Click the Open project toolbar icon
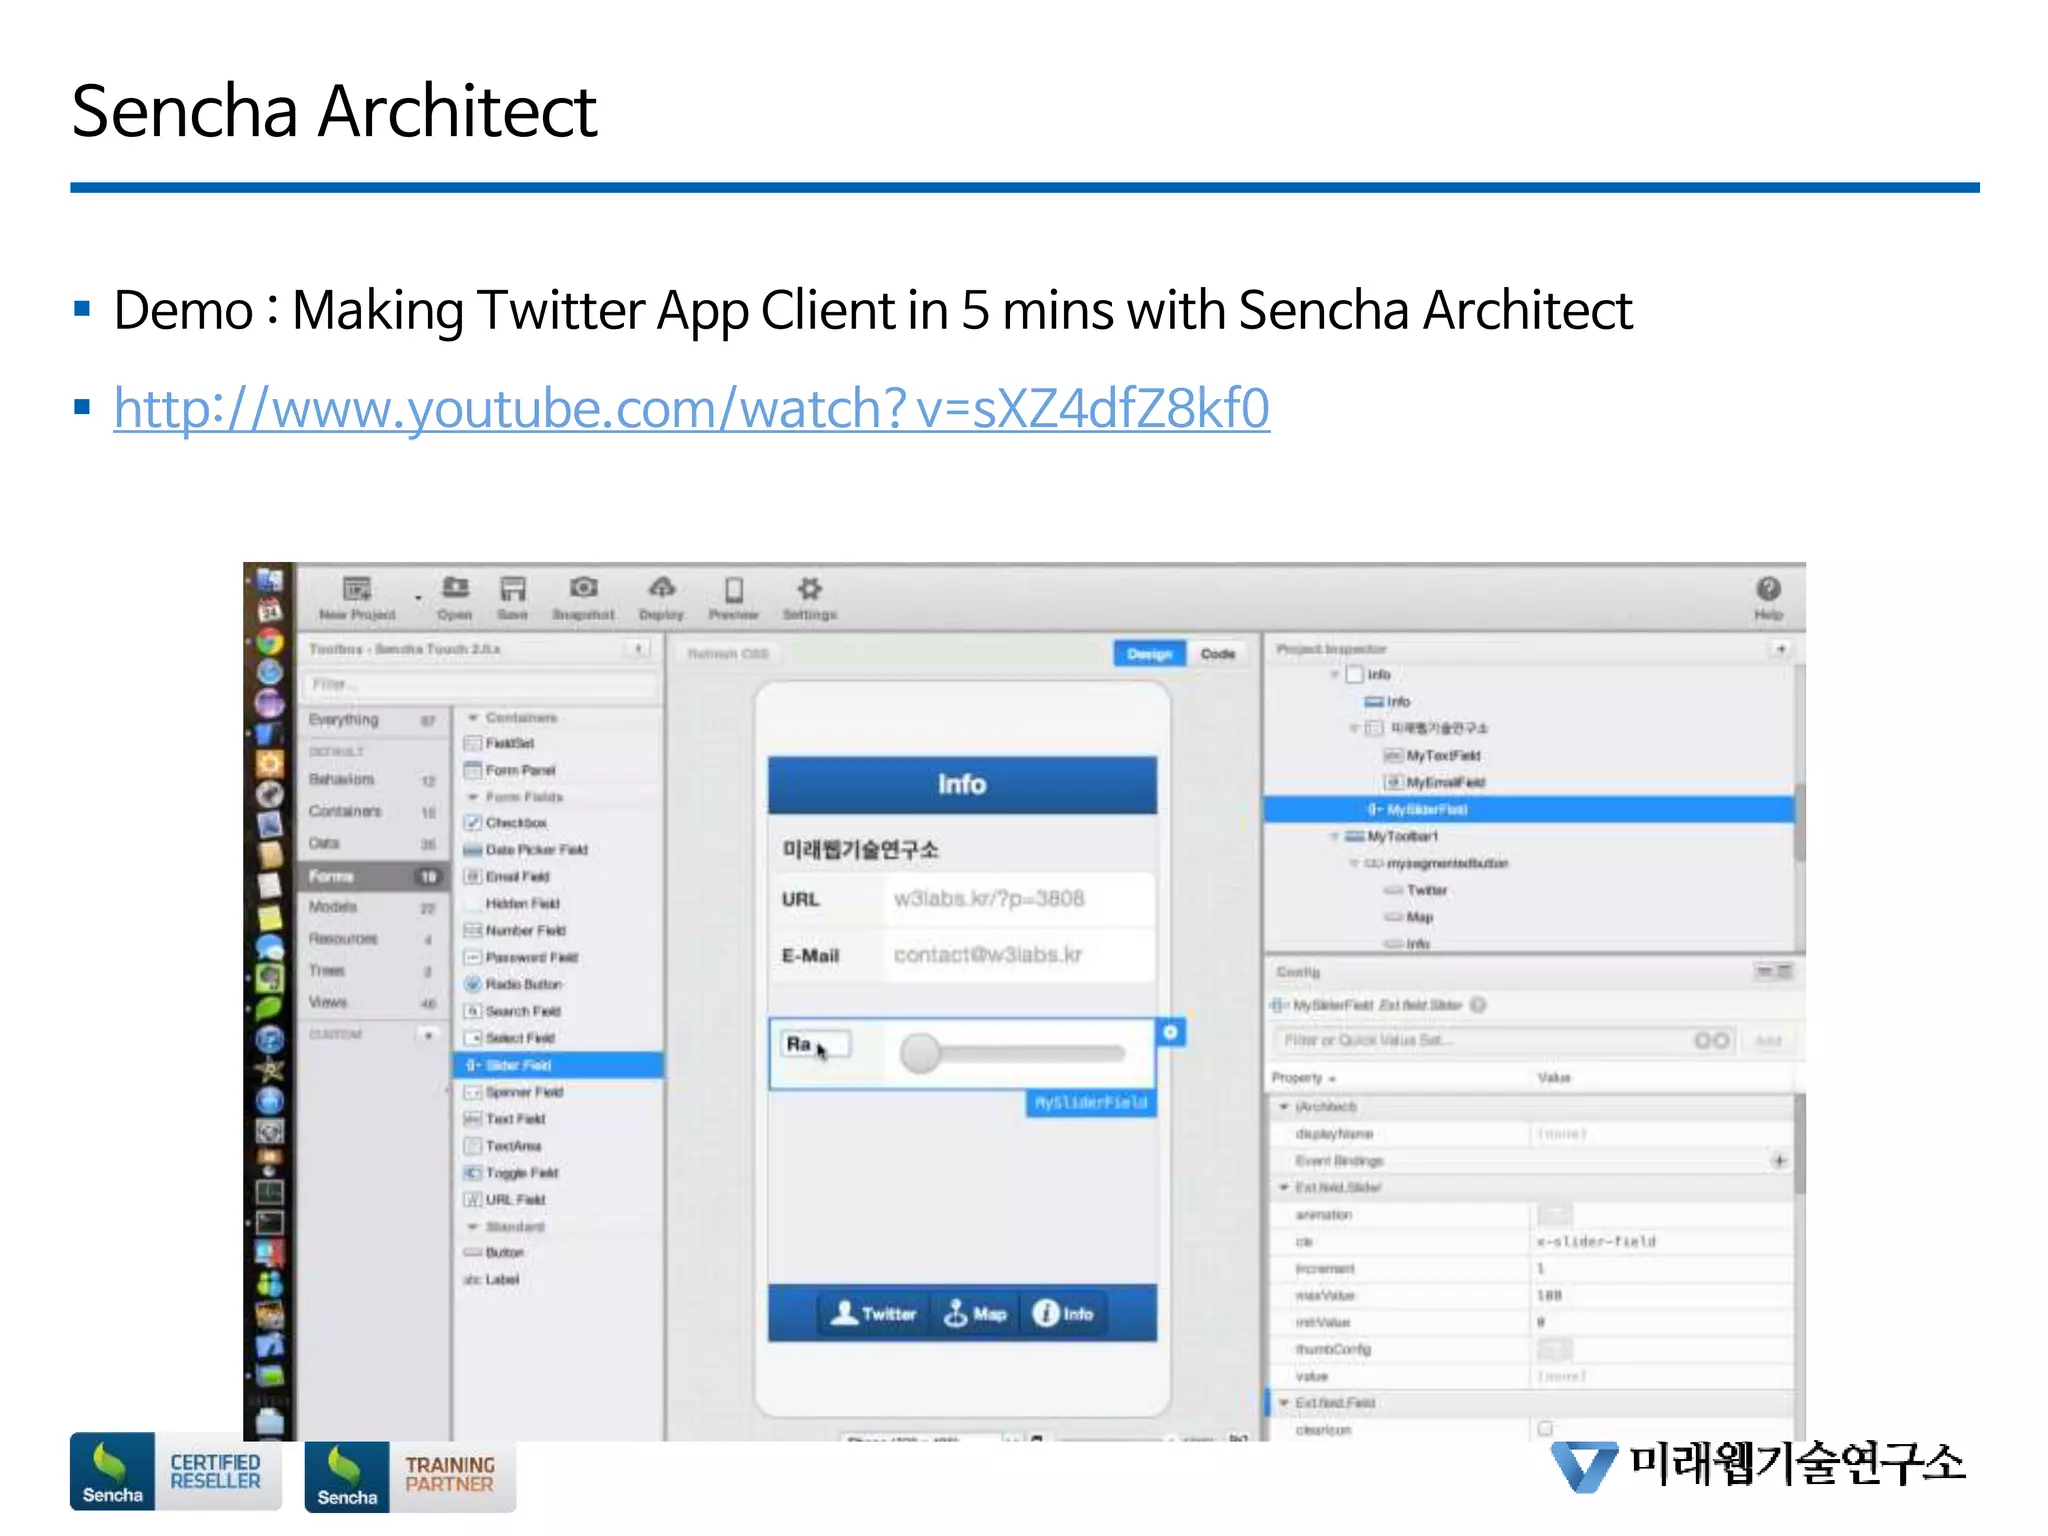The width and height of the screenshot is (2048, 1536). (x=455, y=588)
